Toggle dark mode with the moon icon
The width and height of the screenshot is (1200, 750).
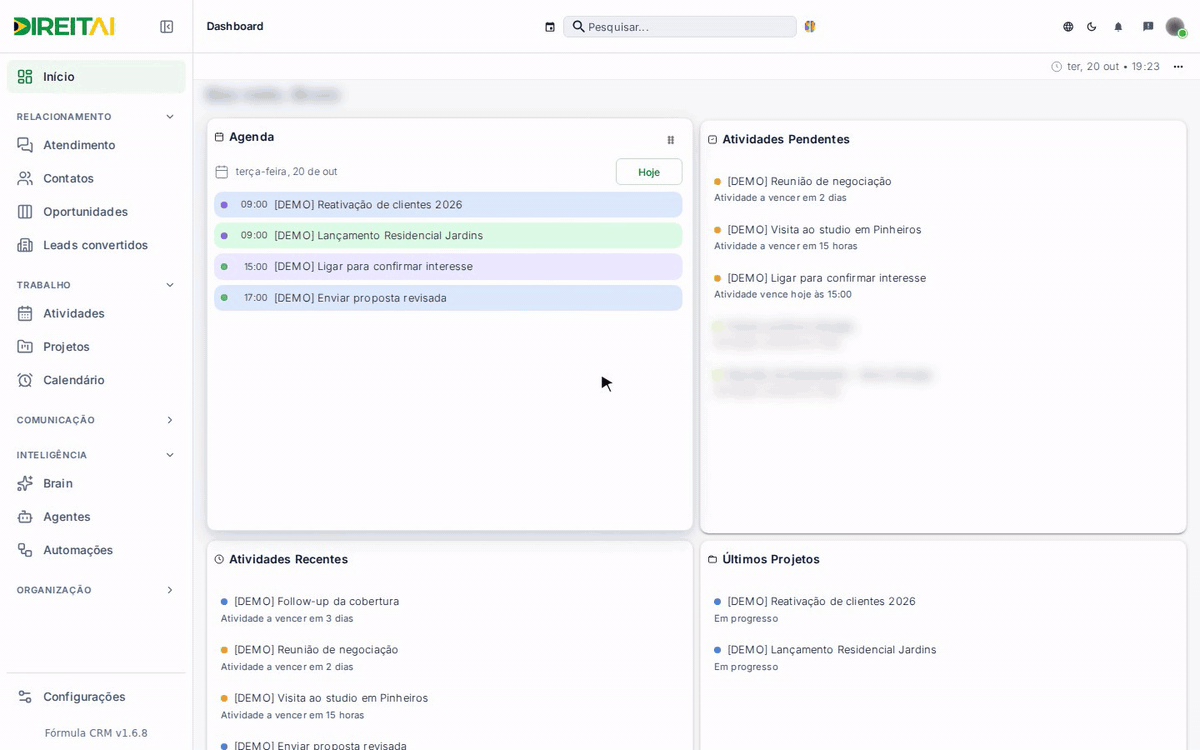1092,27
